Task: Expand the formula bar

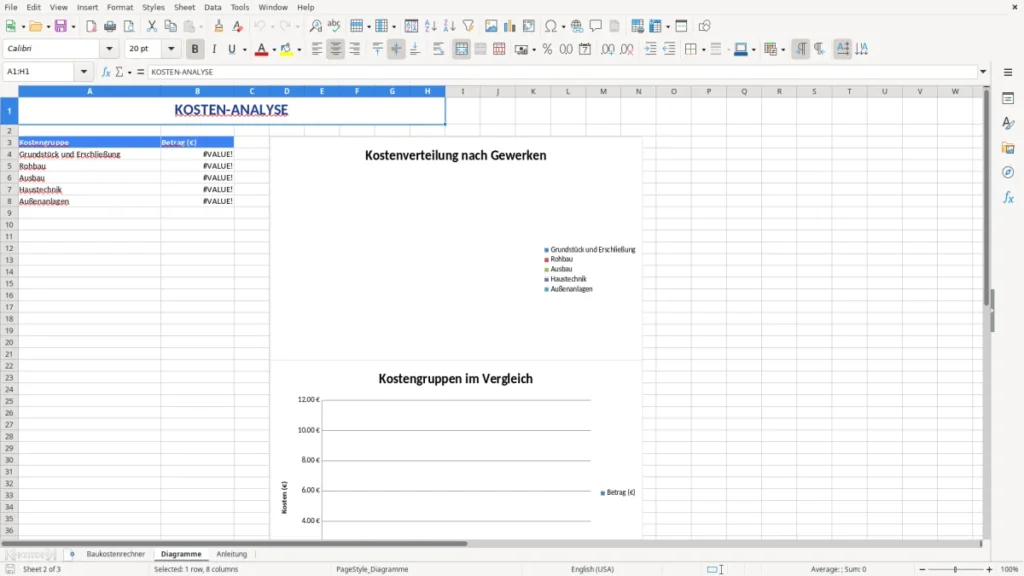Action: 983,72
